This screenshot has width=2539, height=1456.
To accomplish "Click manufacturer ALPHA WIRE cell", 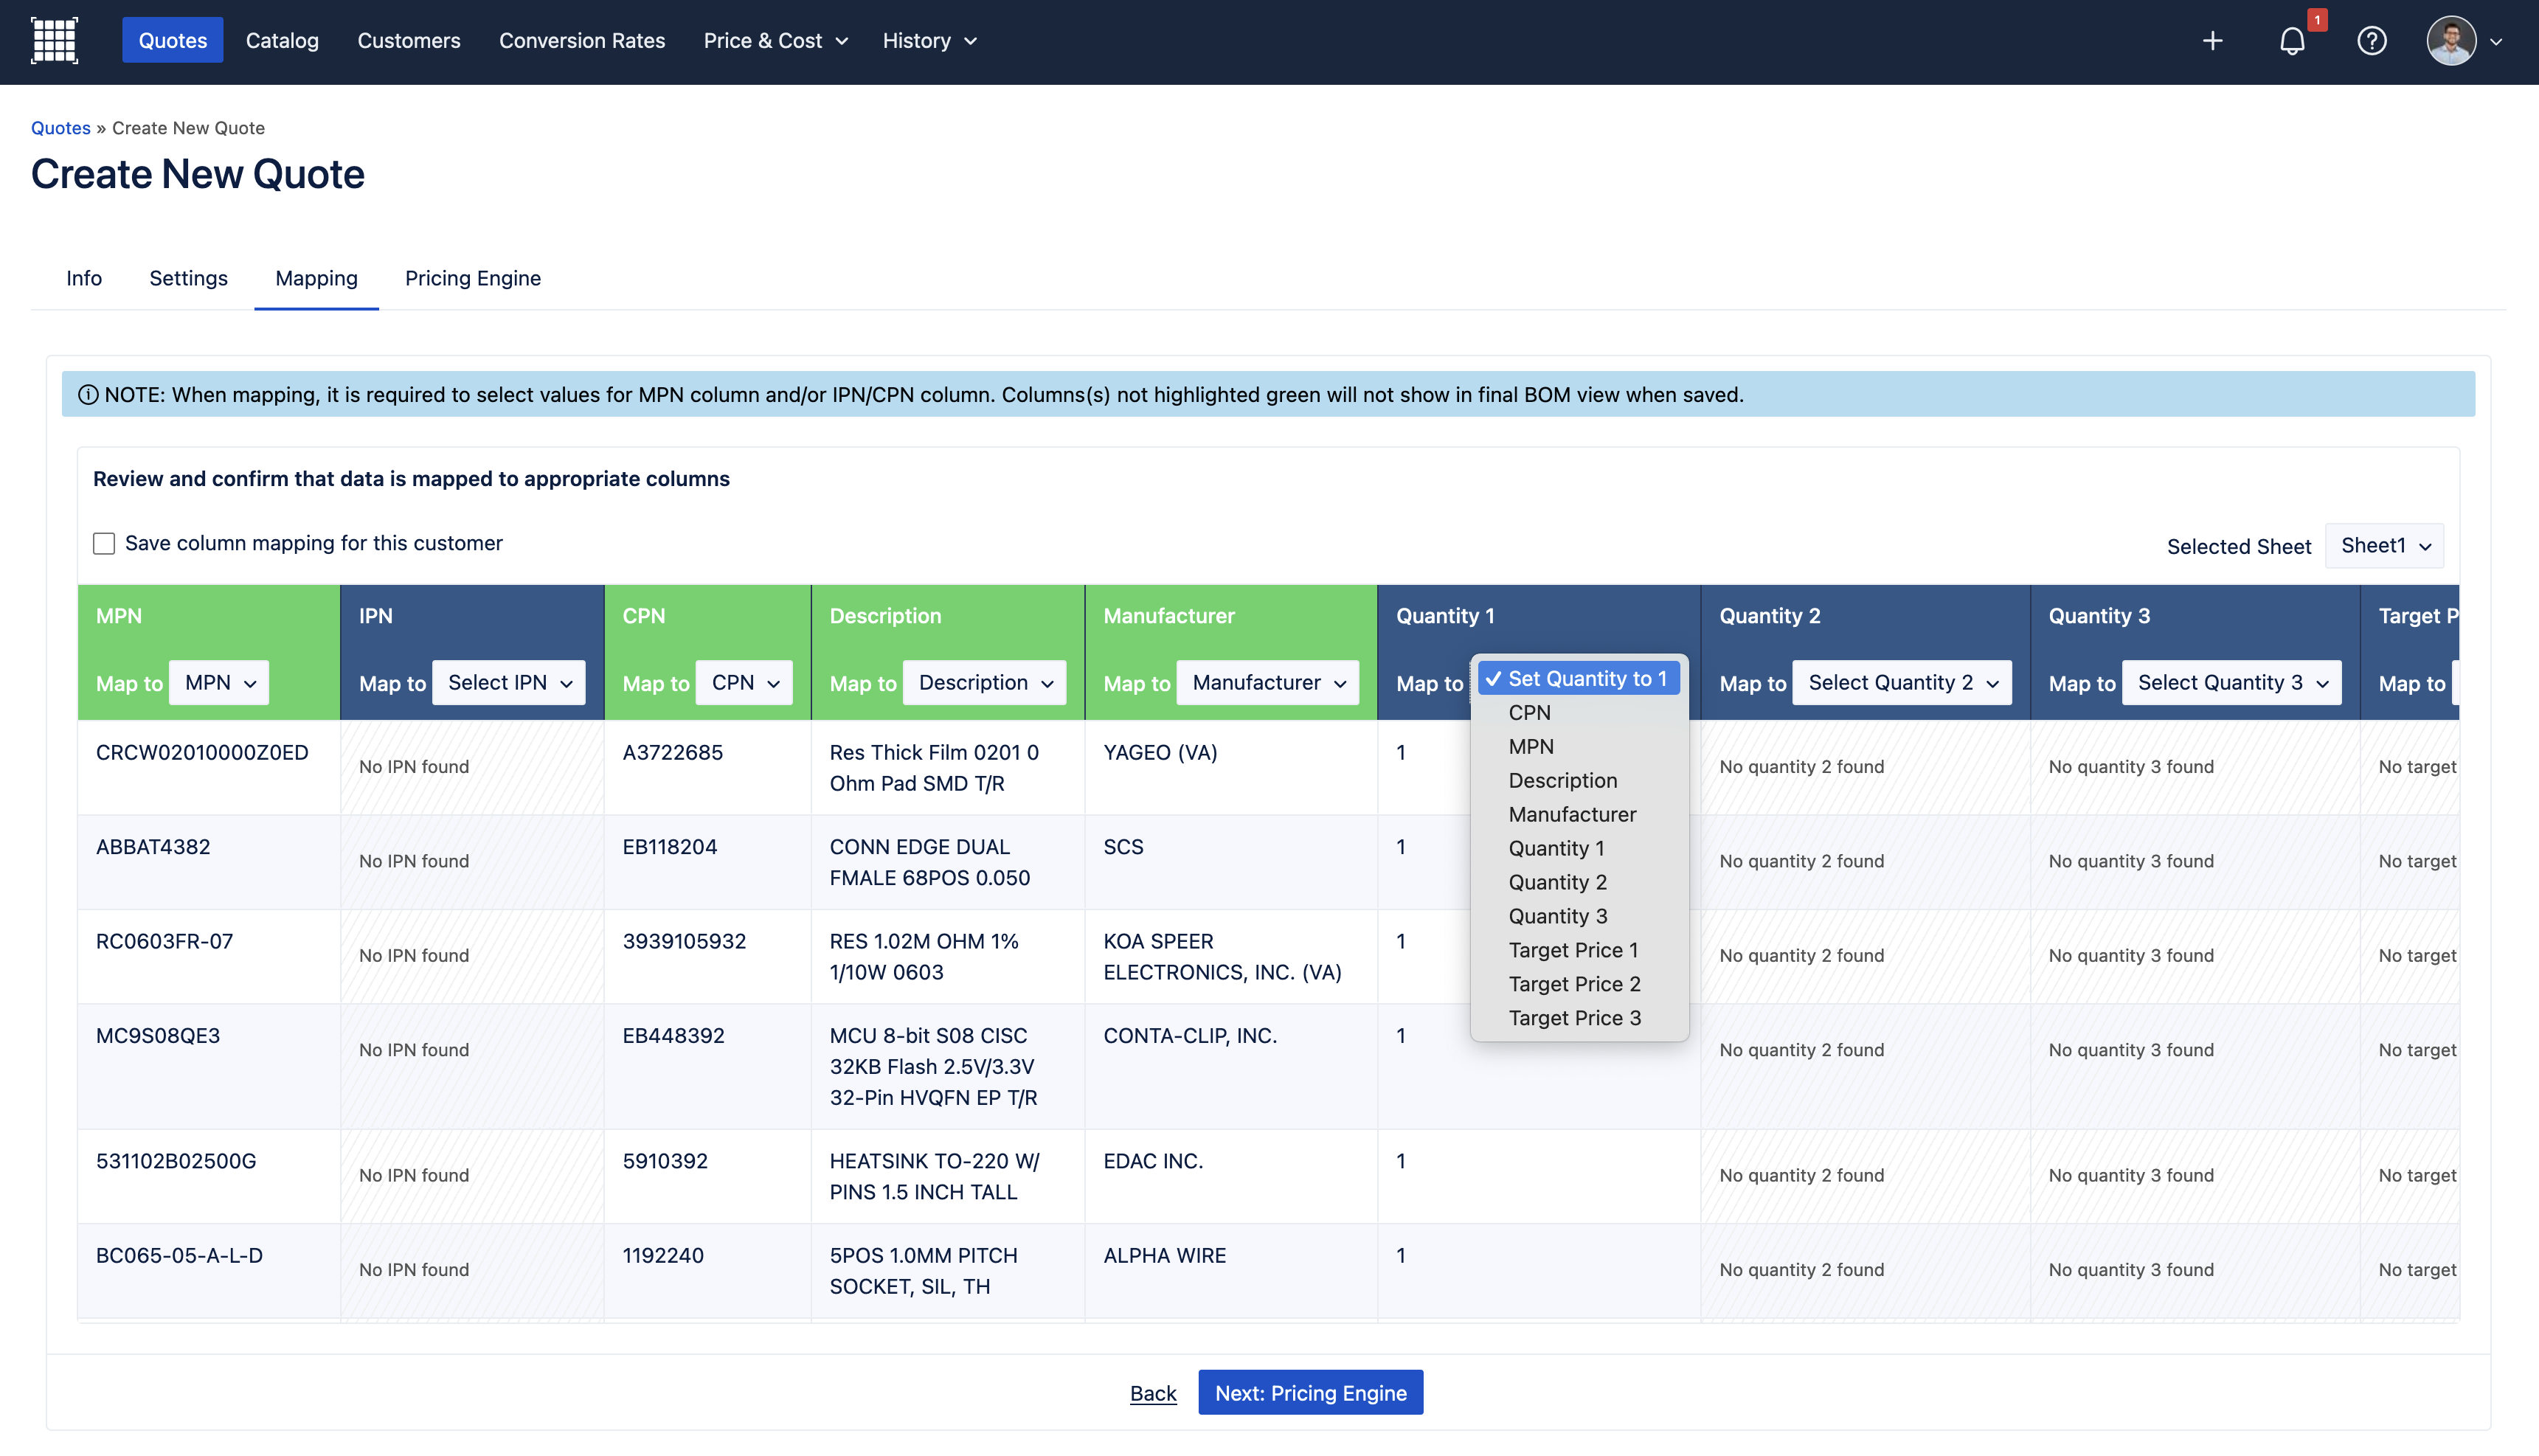I will click(x=1231, y=1271).
